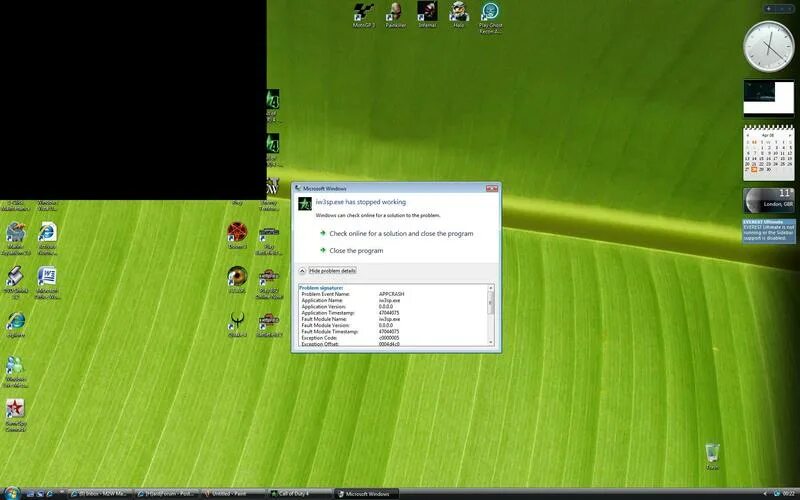Collapse with Hide problem details
The height and width of the screenshot is (500, 800).
tap(327, 271)
